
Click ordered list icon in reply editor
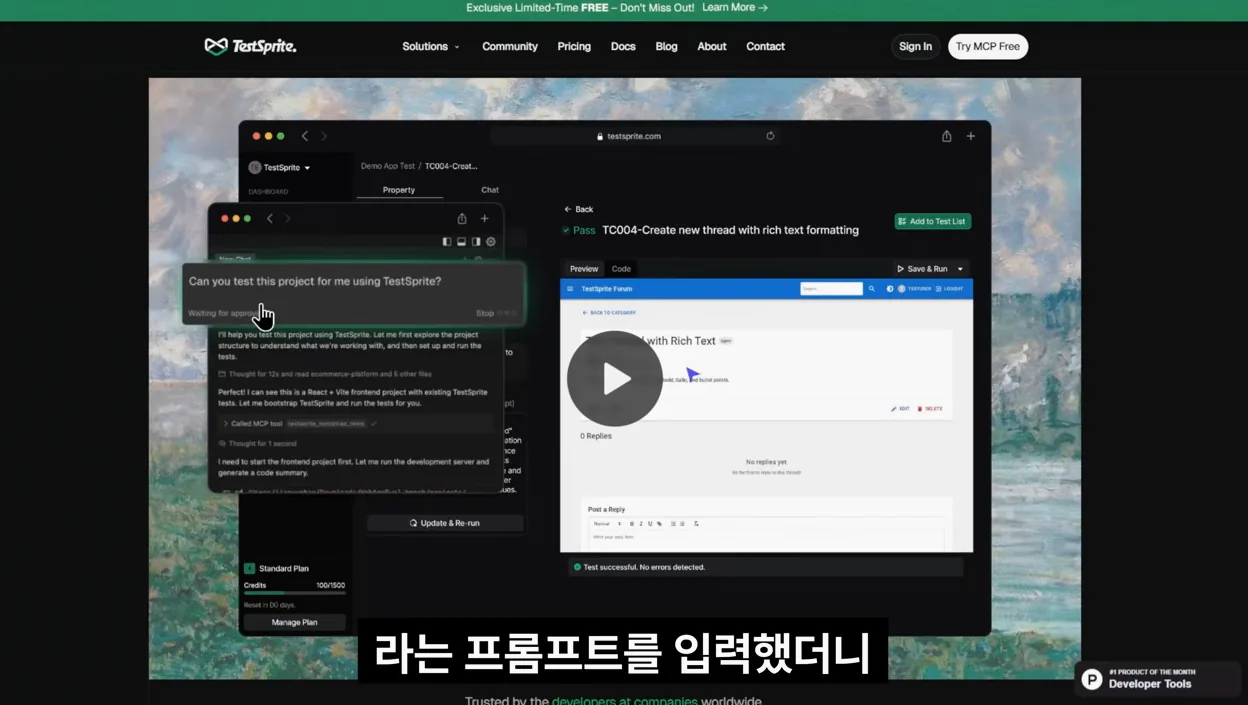(673, 524)
